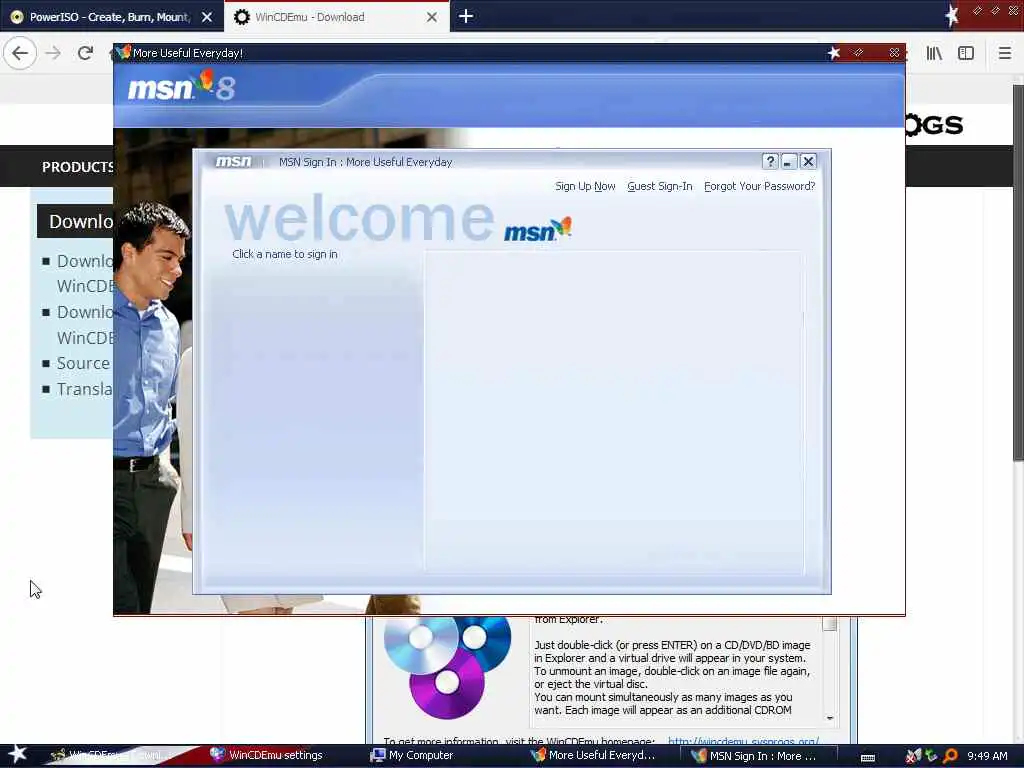This screenshot has width=1024, height=768.
Task: Minimize the MSN Sign In dialog
Action: pos(788,161)
